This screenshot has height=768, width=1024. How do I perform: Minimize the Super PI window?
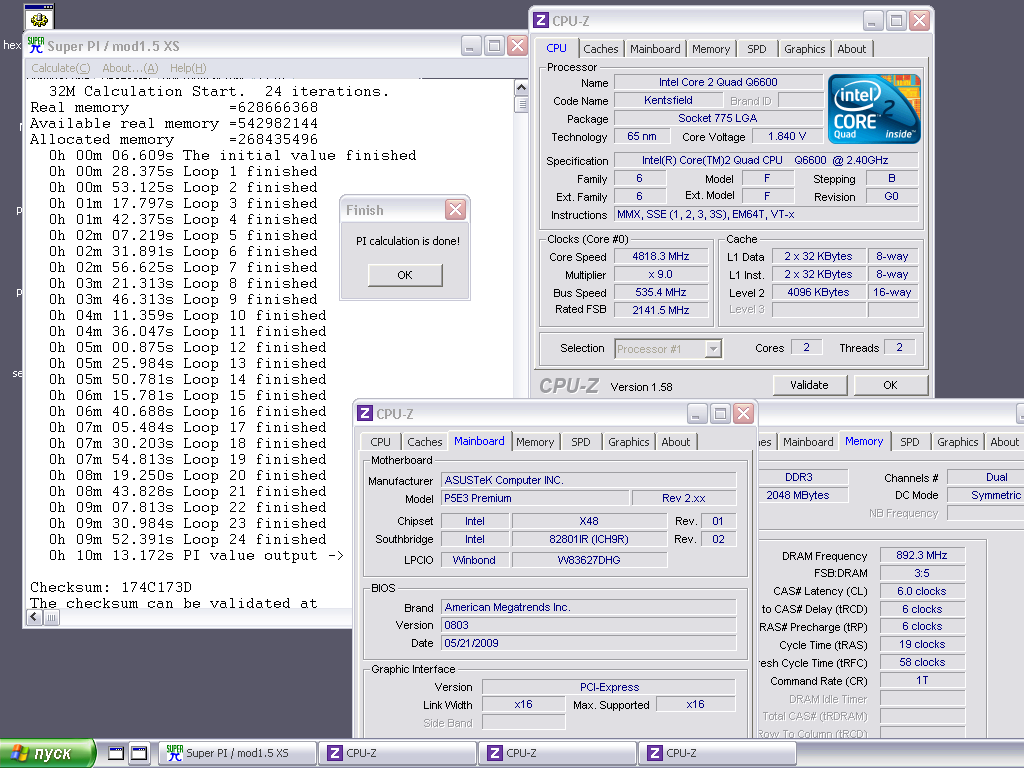tap(471, 46)
